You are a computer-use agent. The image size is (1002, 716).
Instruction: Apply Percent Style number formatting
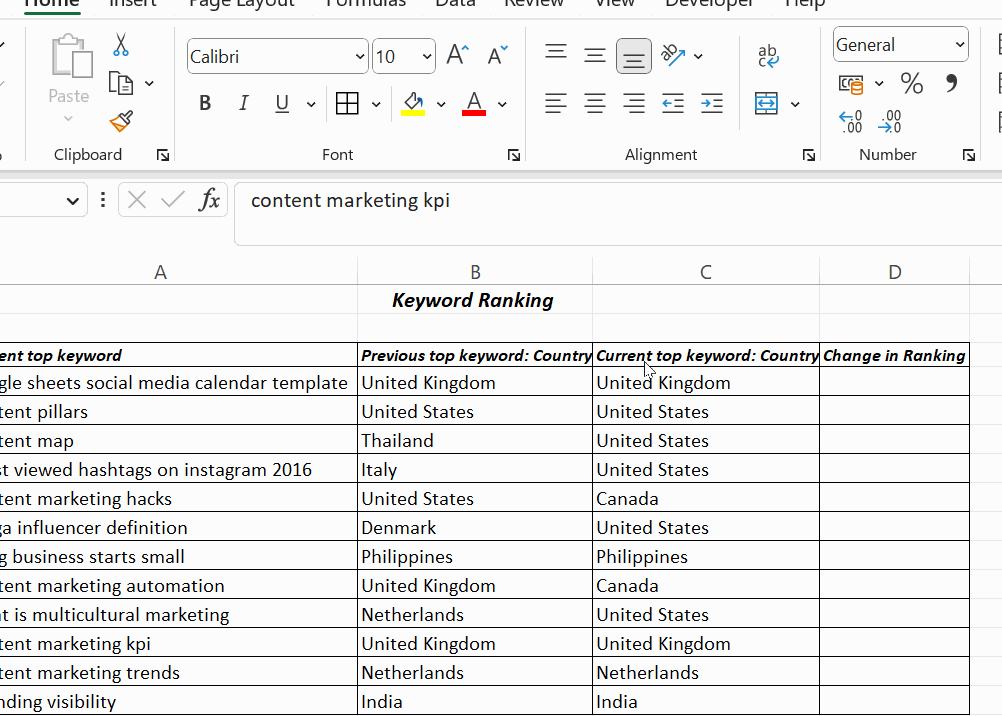click(x=911, y=84)
